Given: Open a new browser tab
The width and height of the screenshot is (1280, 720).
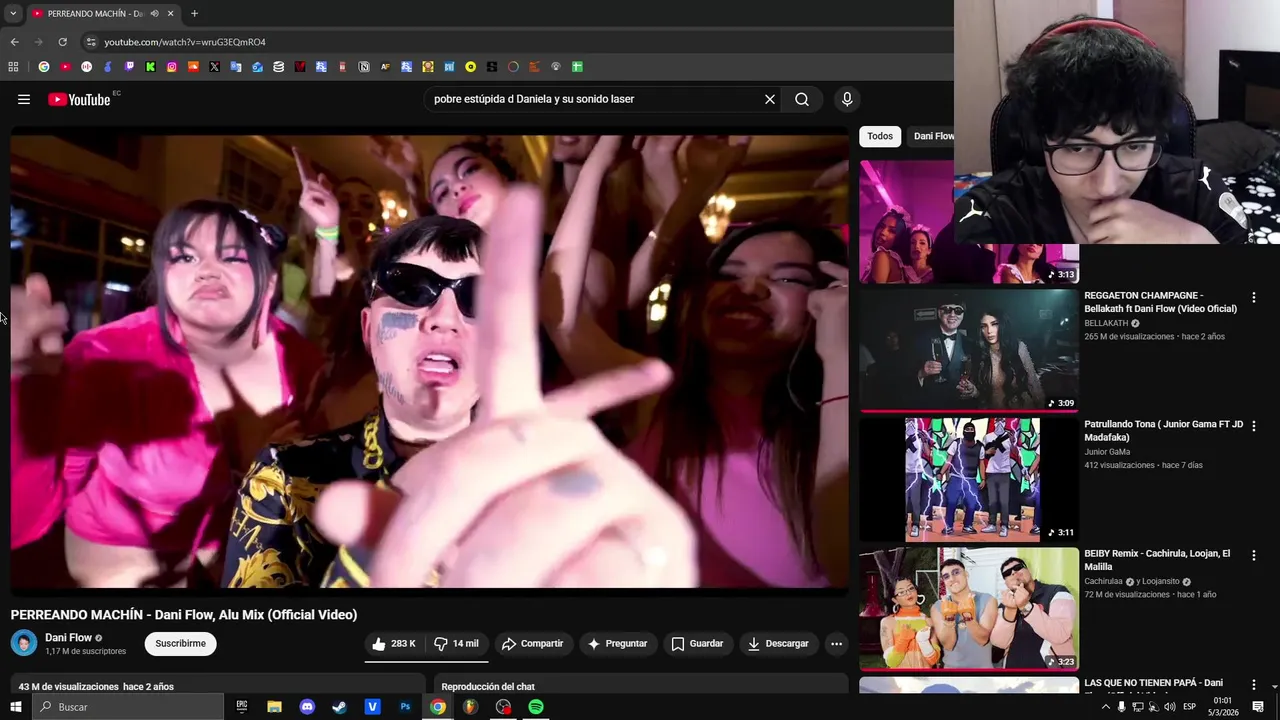Looking at the screenshot, I should click(194, 13).
